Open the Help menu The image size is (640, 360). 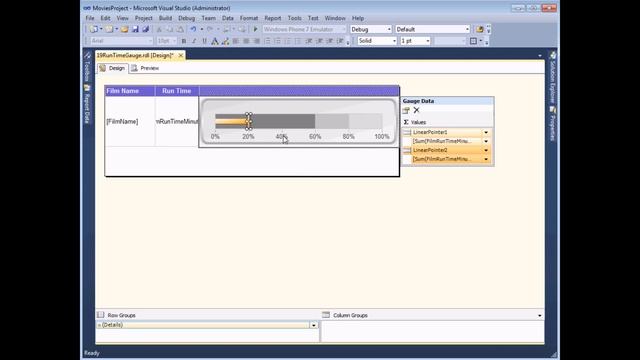pyautogui.click(x=358, y=18)
